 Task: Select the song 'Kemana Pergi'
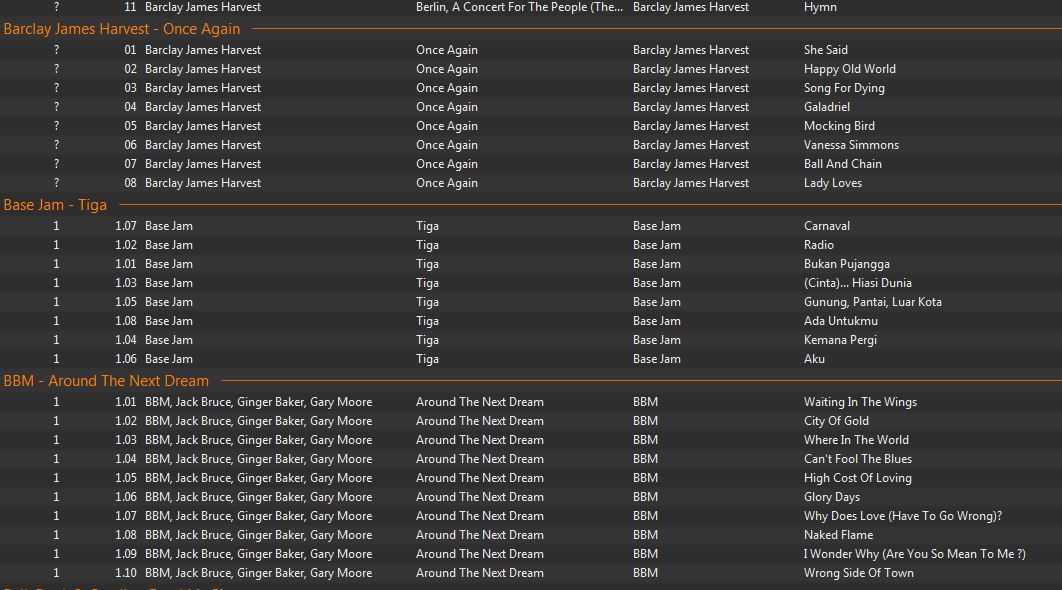[x=840, y=340]
